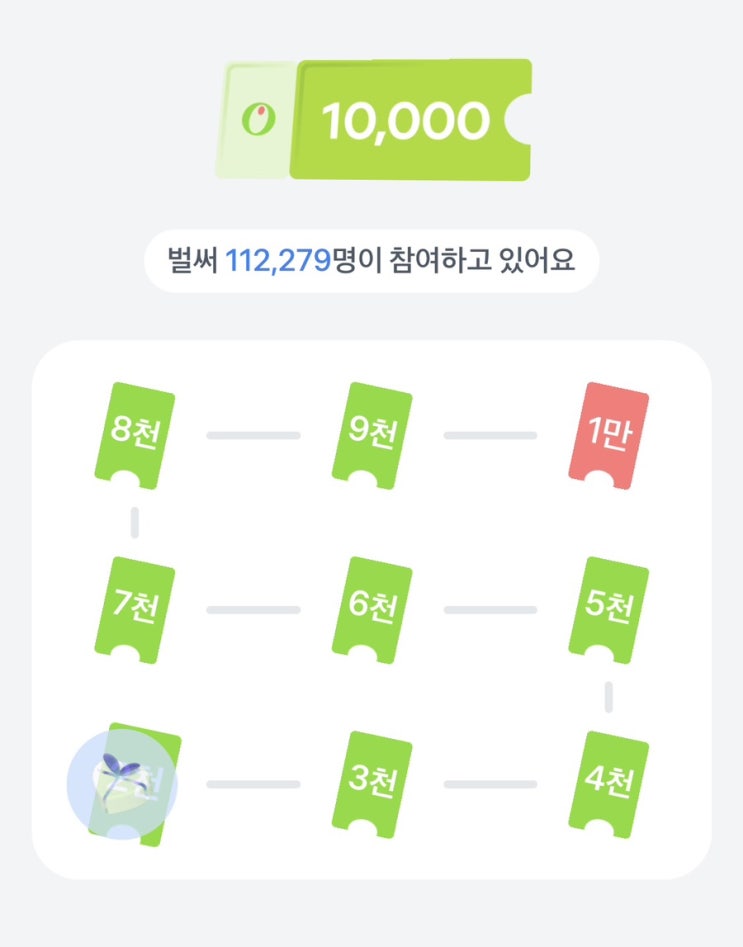This screenshot has height=947, width=743.
Task: Click path segment between 7천 and 6천
Action: 253,609
